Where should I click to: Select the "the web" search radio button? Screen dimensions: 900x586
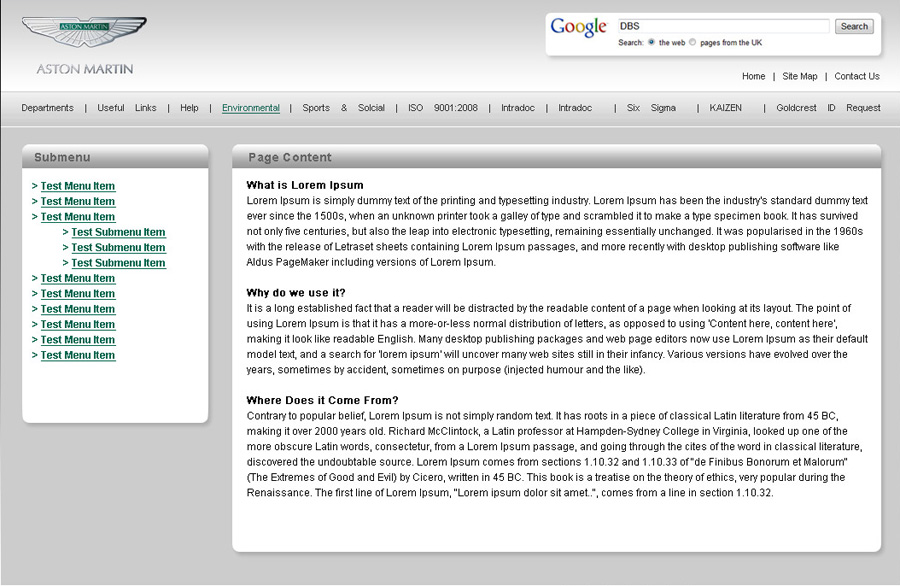(x=652, y=43)
